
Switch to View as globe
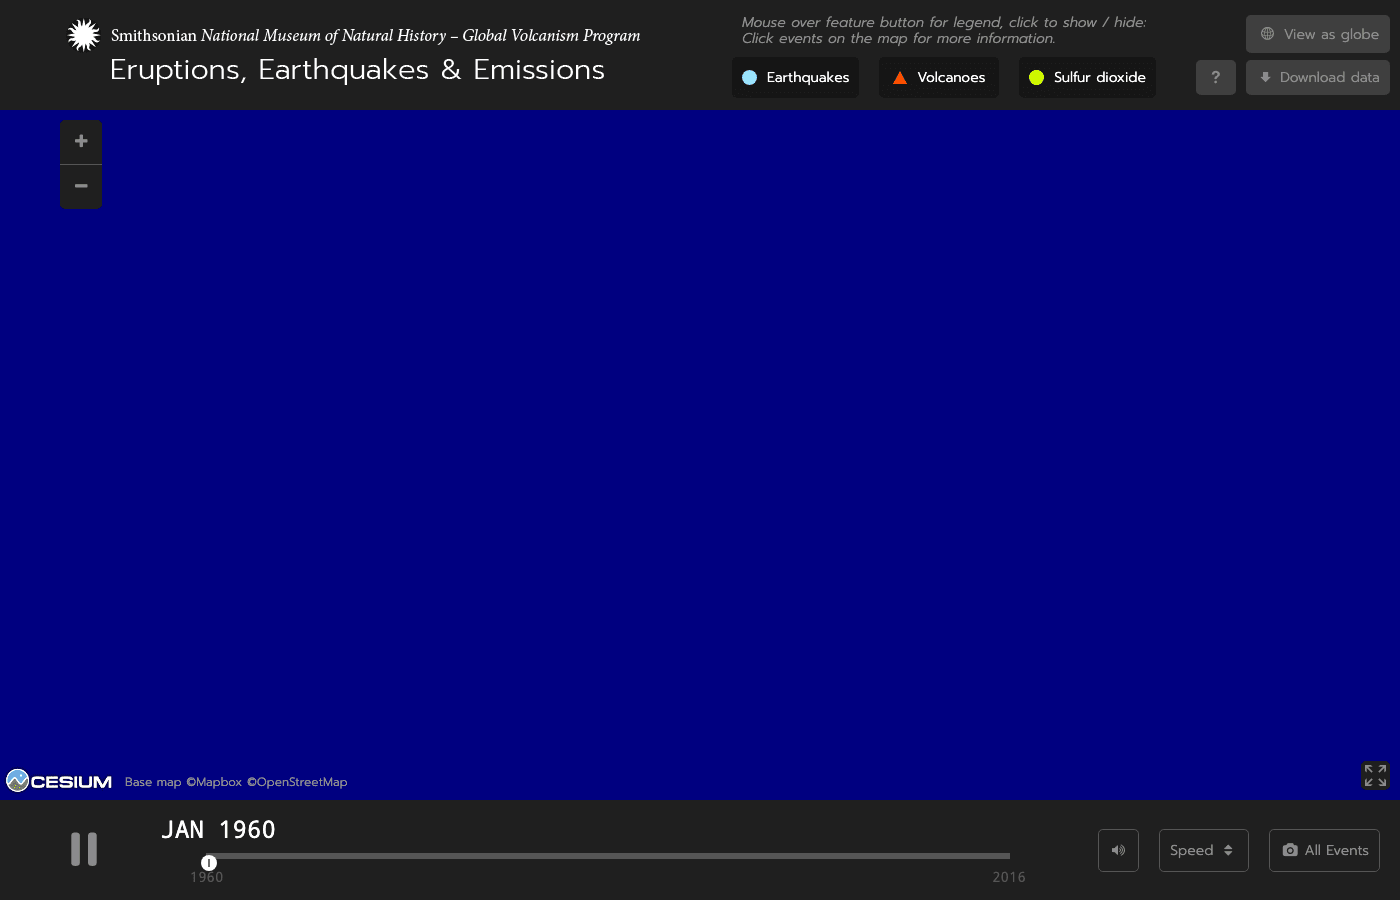[x=1317, y=34]
